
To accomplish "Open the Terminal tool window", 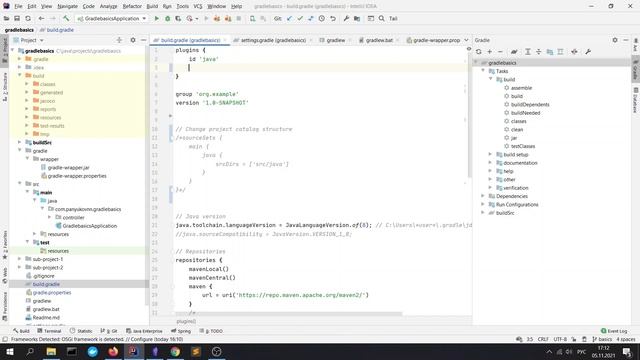I will (x=49, y=331).
